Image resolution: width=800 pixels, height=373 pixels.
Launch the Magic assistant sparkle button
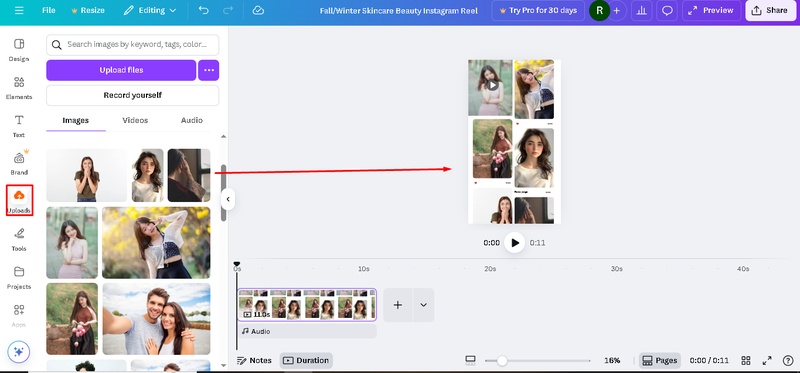(19, 352)
